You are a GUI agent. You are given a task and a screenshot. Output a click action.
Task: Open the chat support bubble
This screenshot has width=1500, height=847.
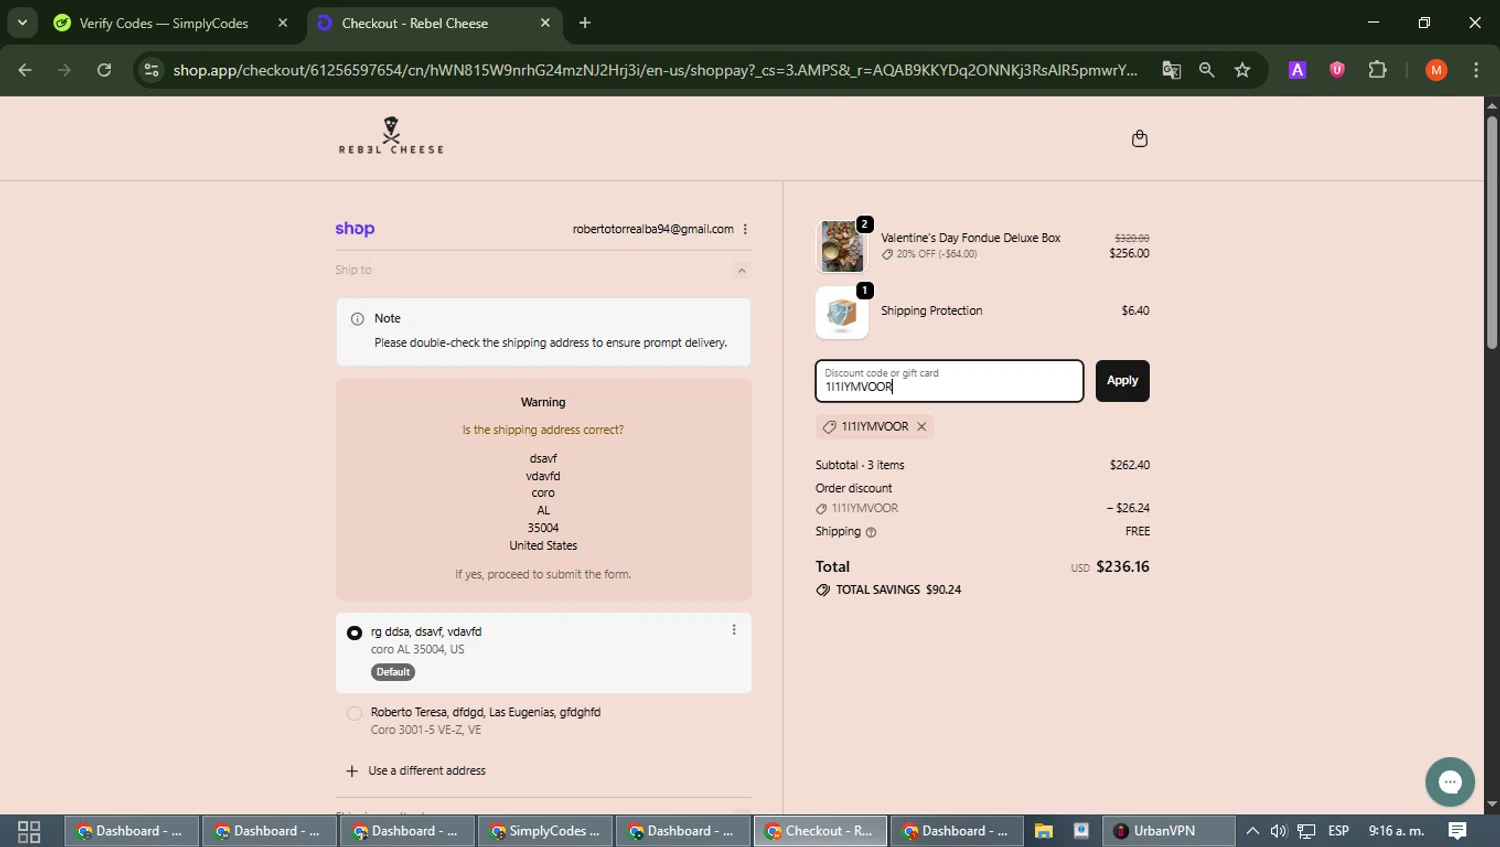coord(1450,782)
